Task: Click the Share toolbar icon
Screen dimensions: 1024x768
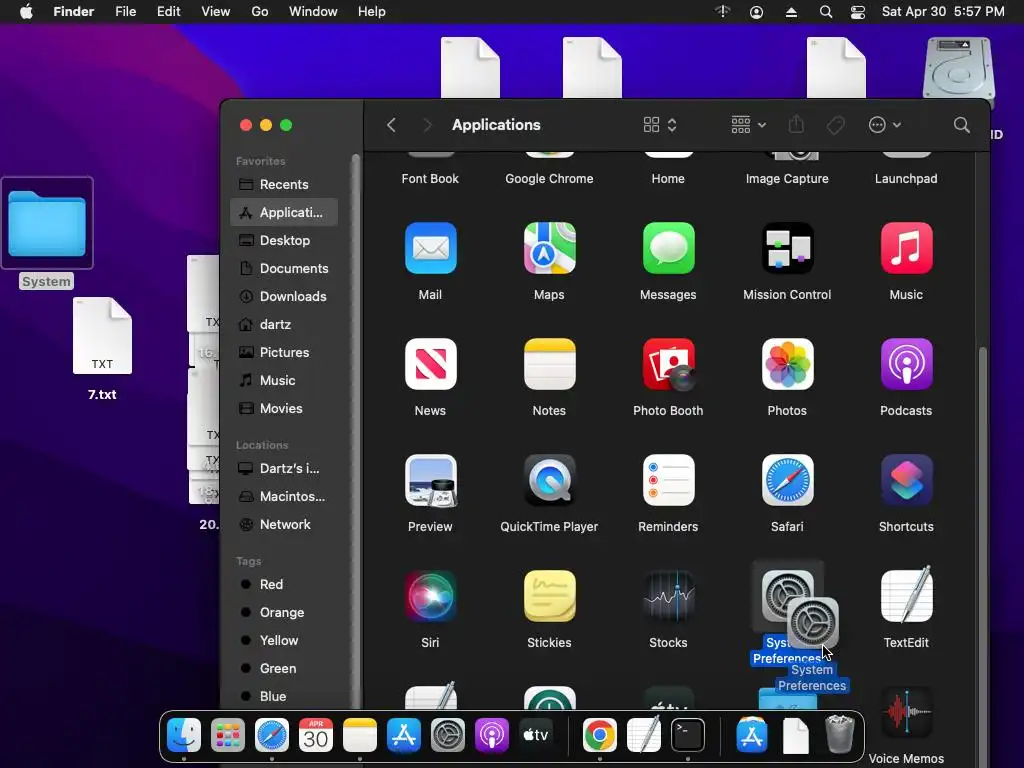Action: 796,124
